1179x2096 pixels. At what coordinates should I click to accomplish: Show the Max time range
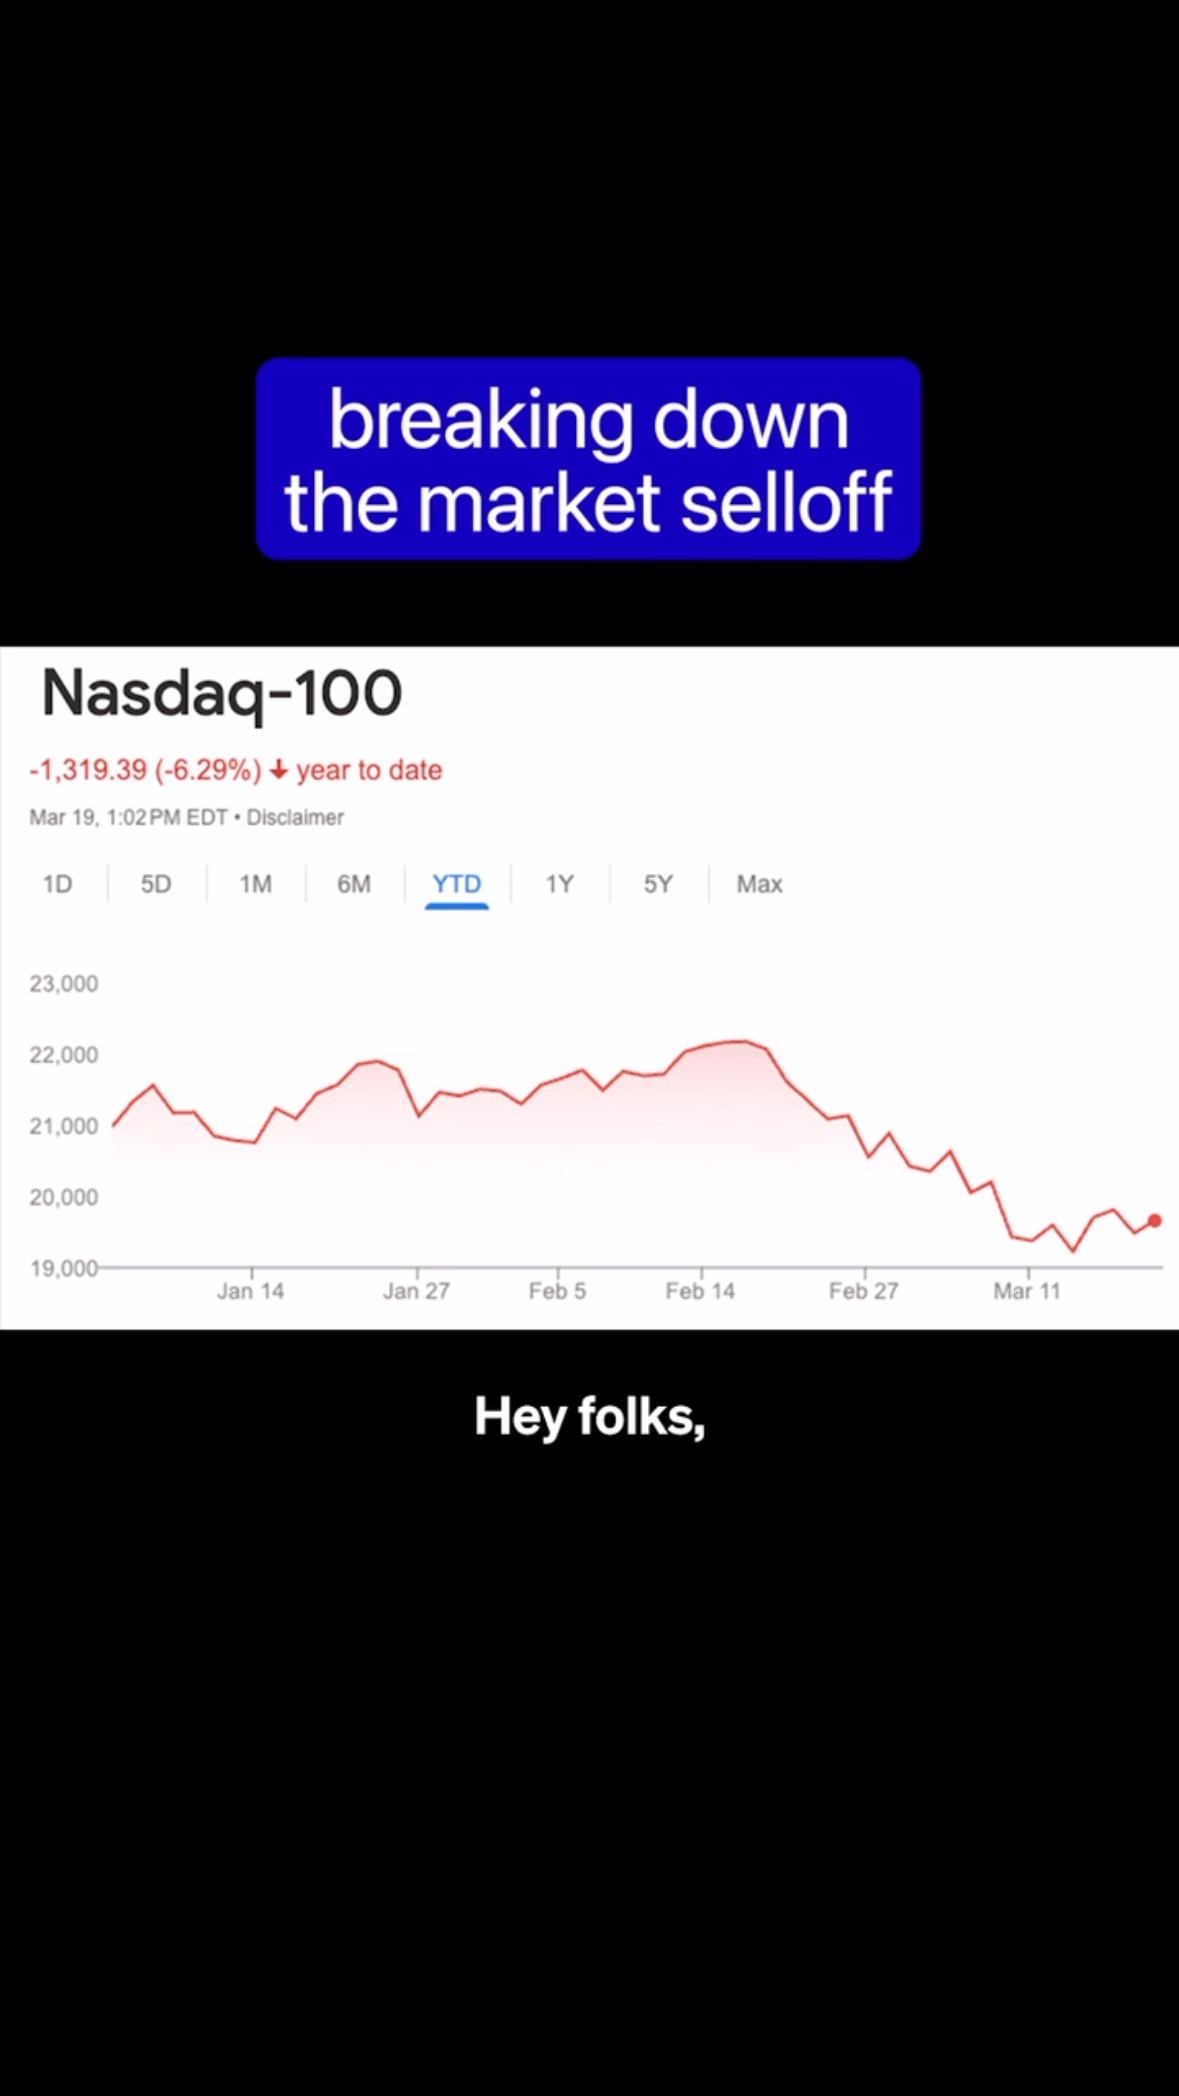[x=759, y=884]
